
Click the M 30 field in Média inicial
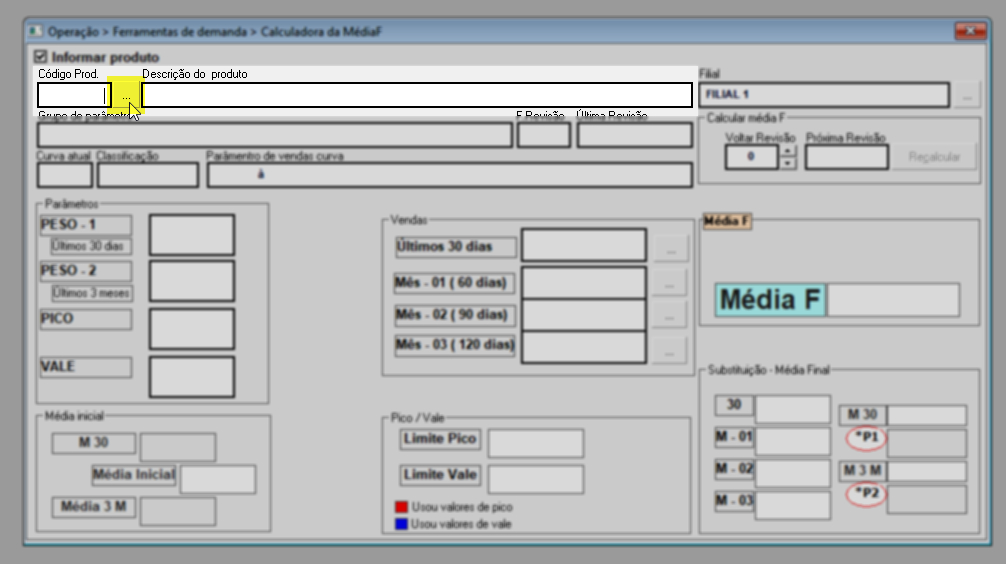tap(178, 447)
